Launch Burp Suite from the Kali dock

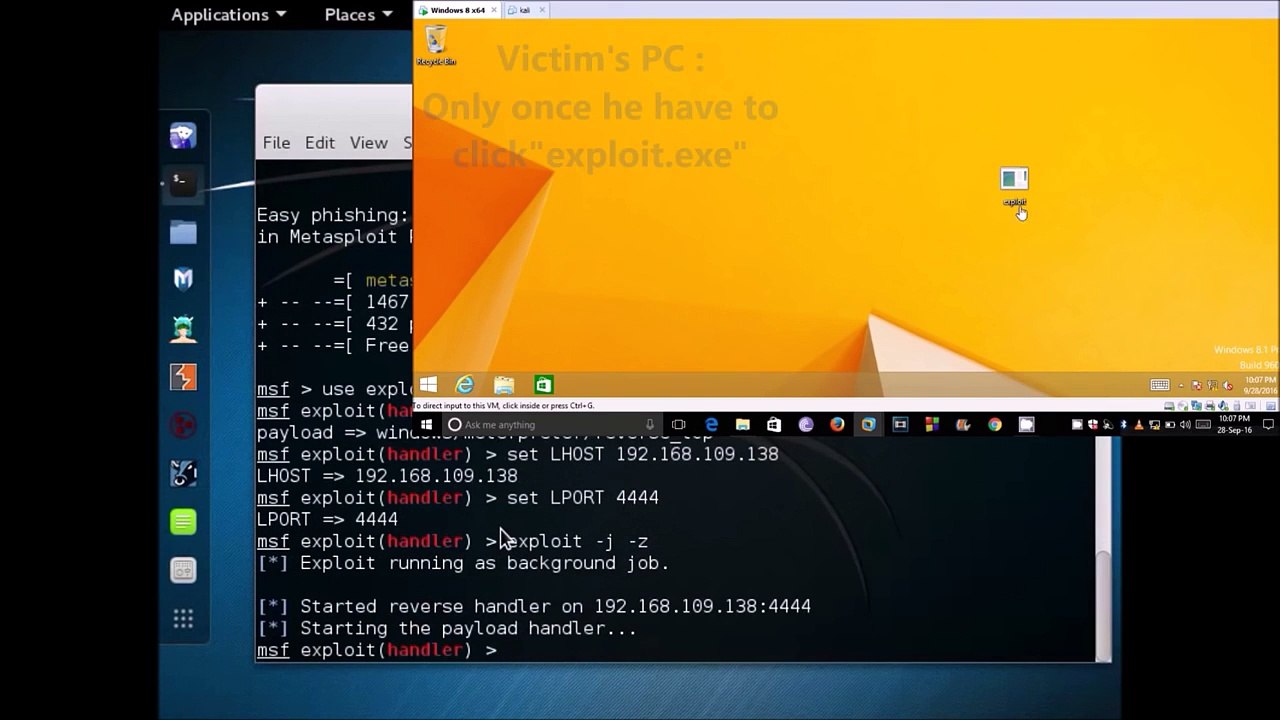(x=183, y=376)
